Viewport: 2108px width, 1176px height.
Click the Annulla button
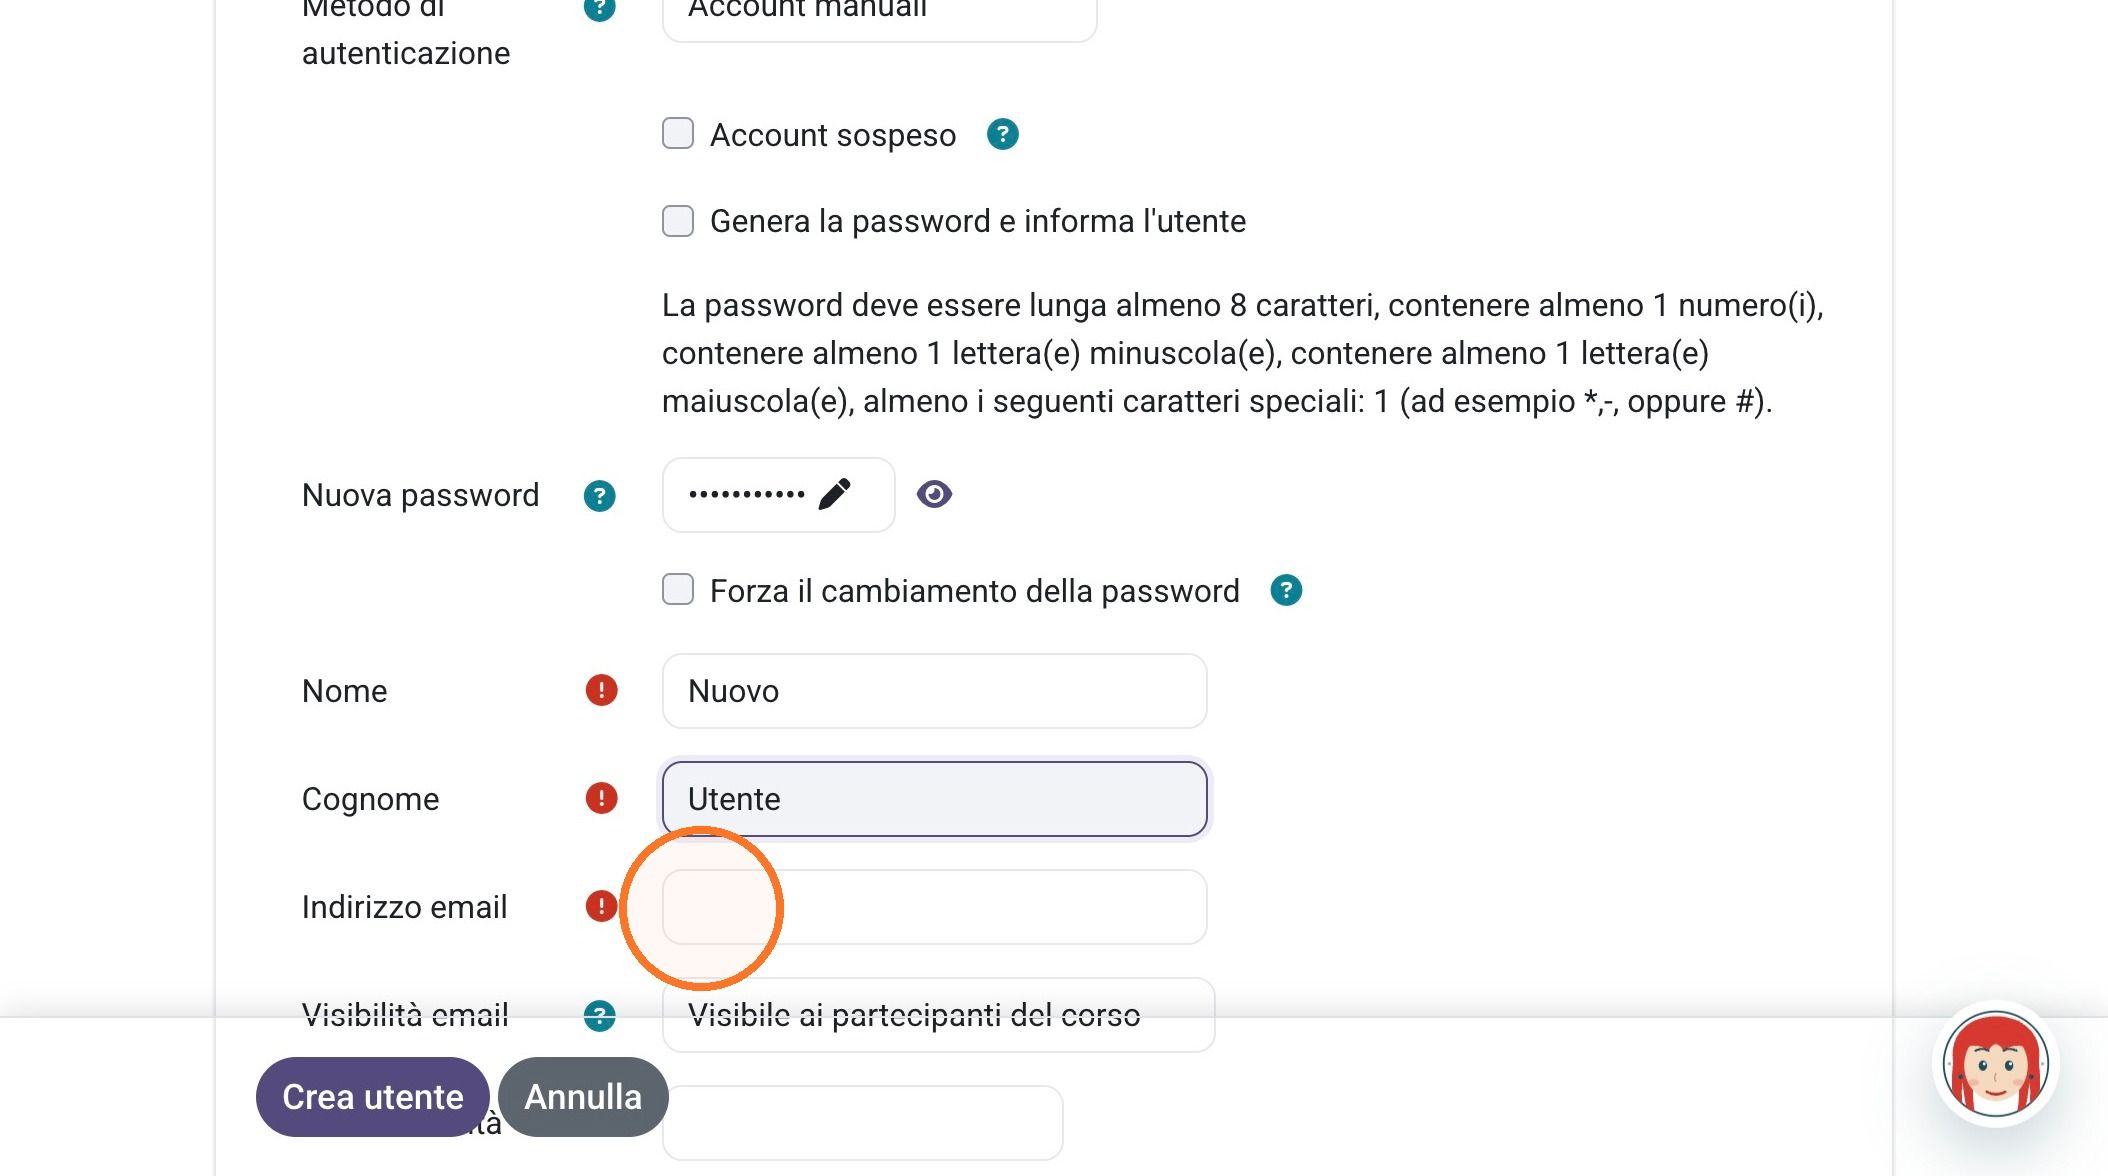(x=583, y=1097)
